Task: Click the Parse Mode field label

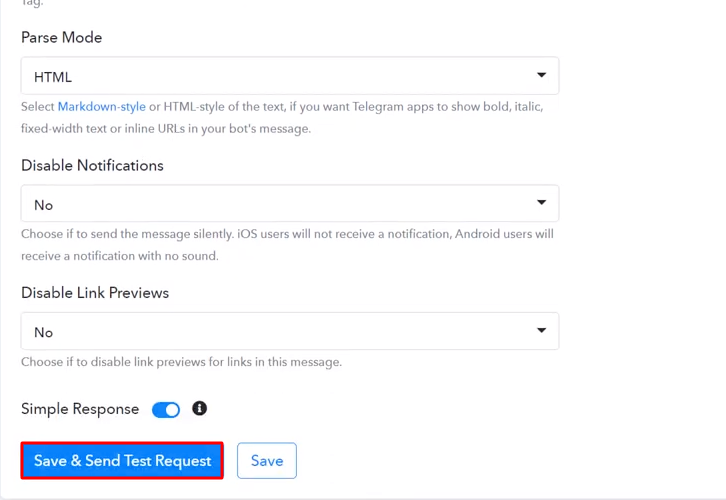Action: (x=61, y=37)
